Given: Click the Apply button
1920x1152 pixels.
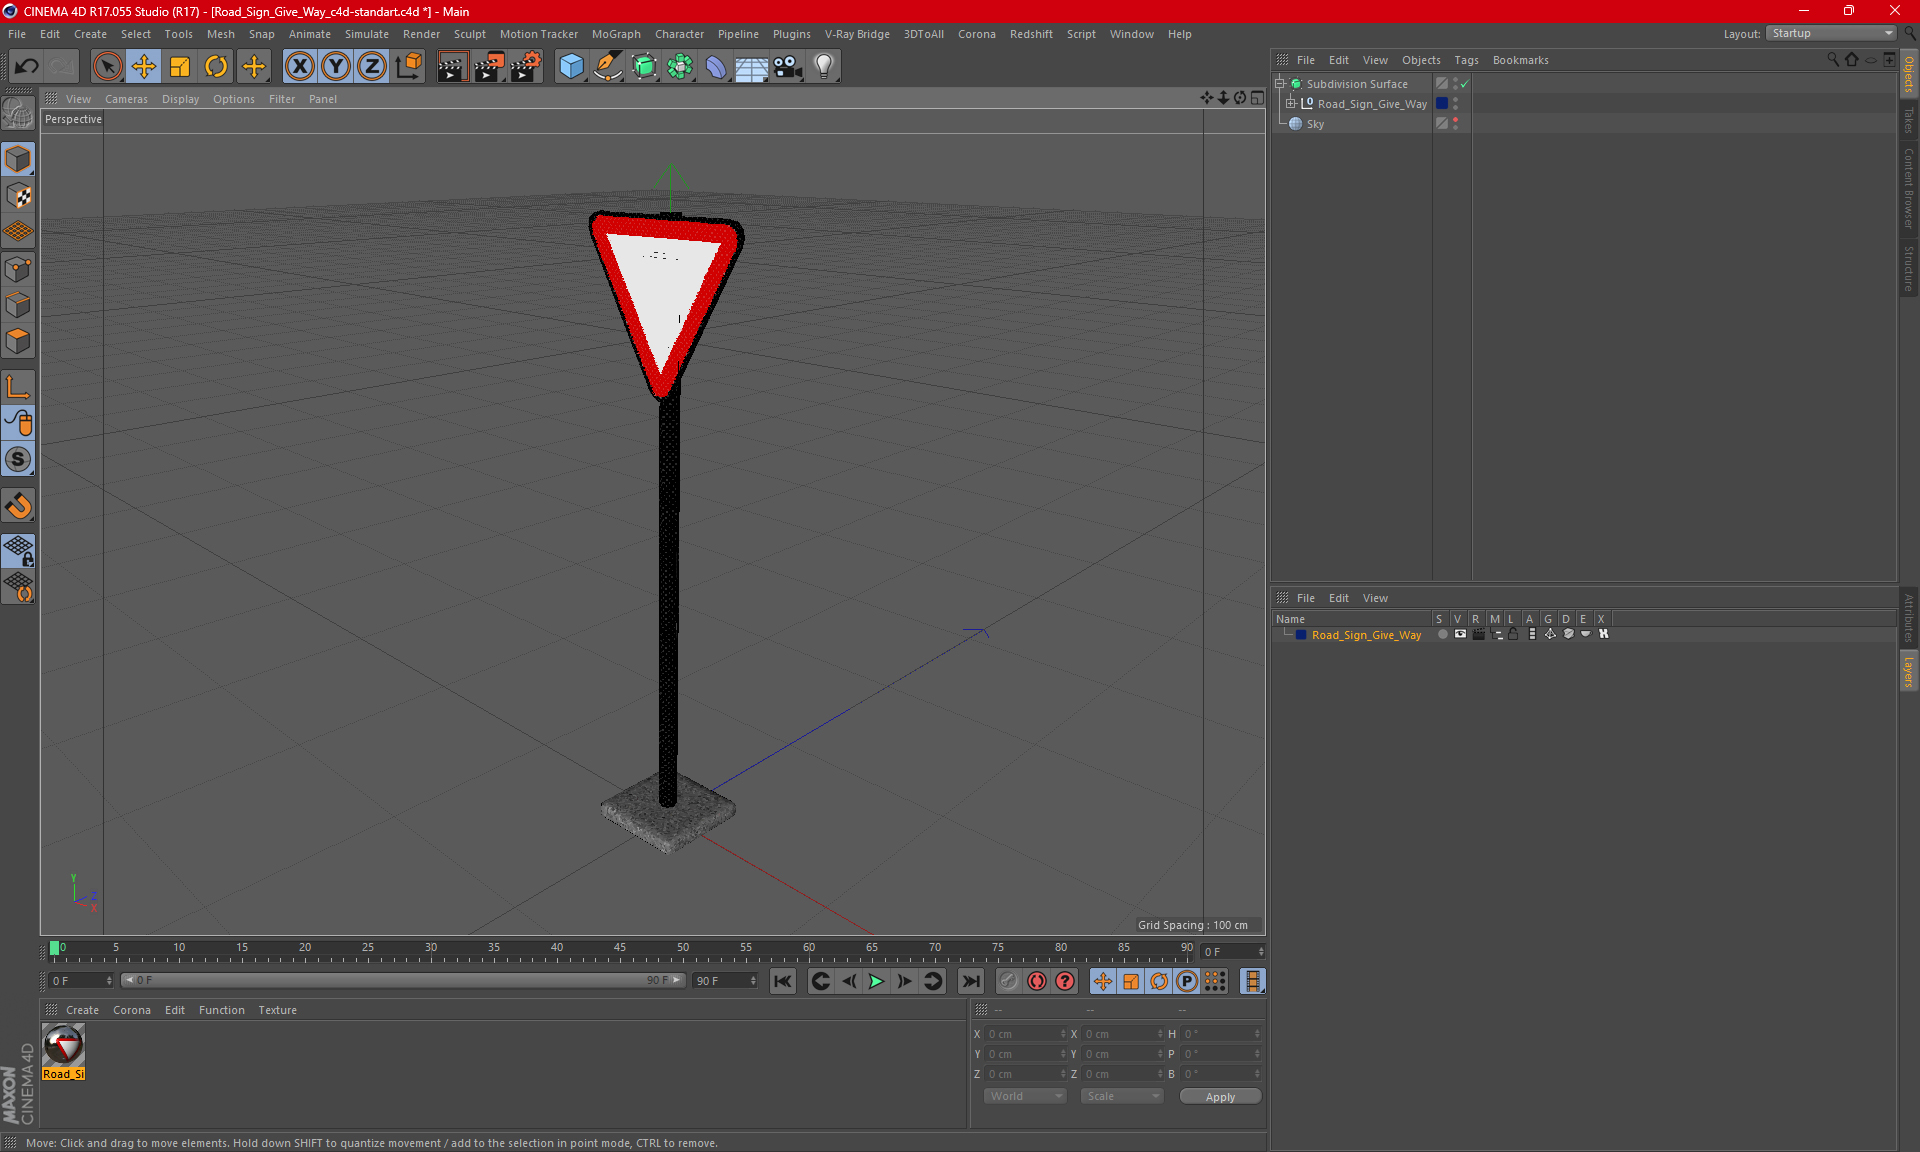Looking at the screenshot, I should point(1220,1097).
